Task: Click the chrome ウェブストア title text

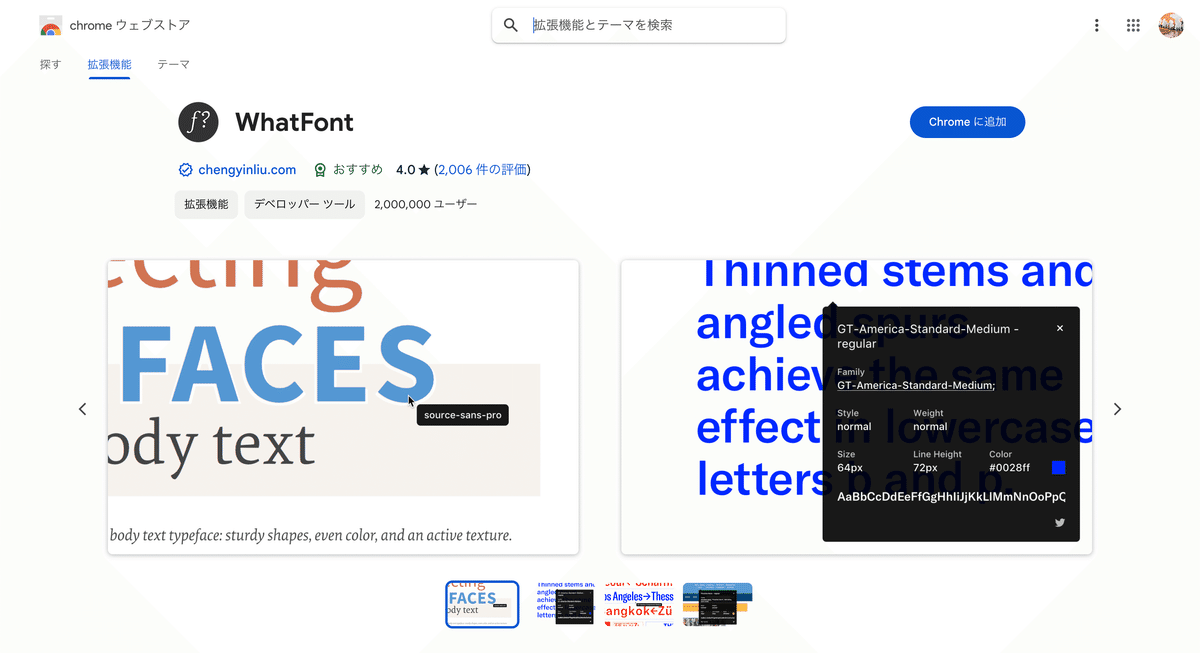Action: pyautogui.click(x=130, y=25)
